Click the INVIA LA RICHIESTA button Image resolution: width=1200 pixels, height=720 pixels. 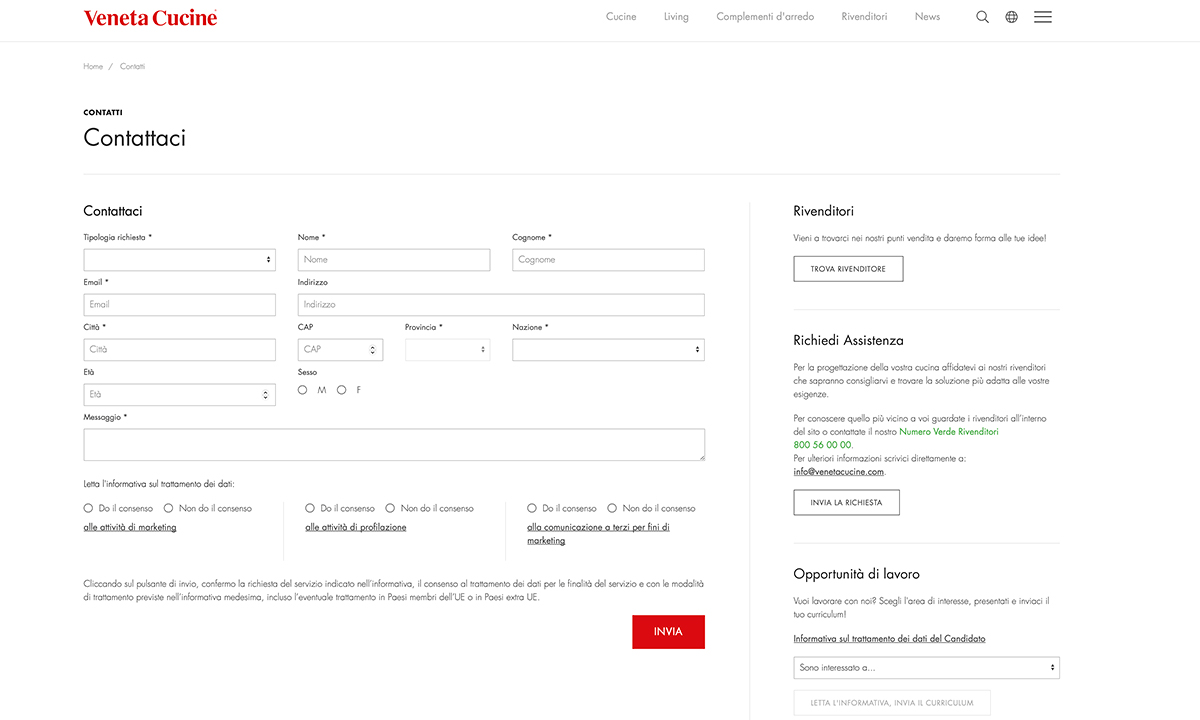point(846,503)
